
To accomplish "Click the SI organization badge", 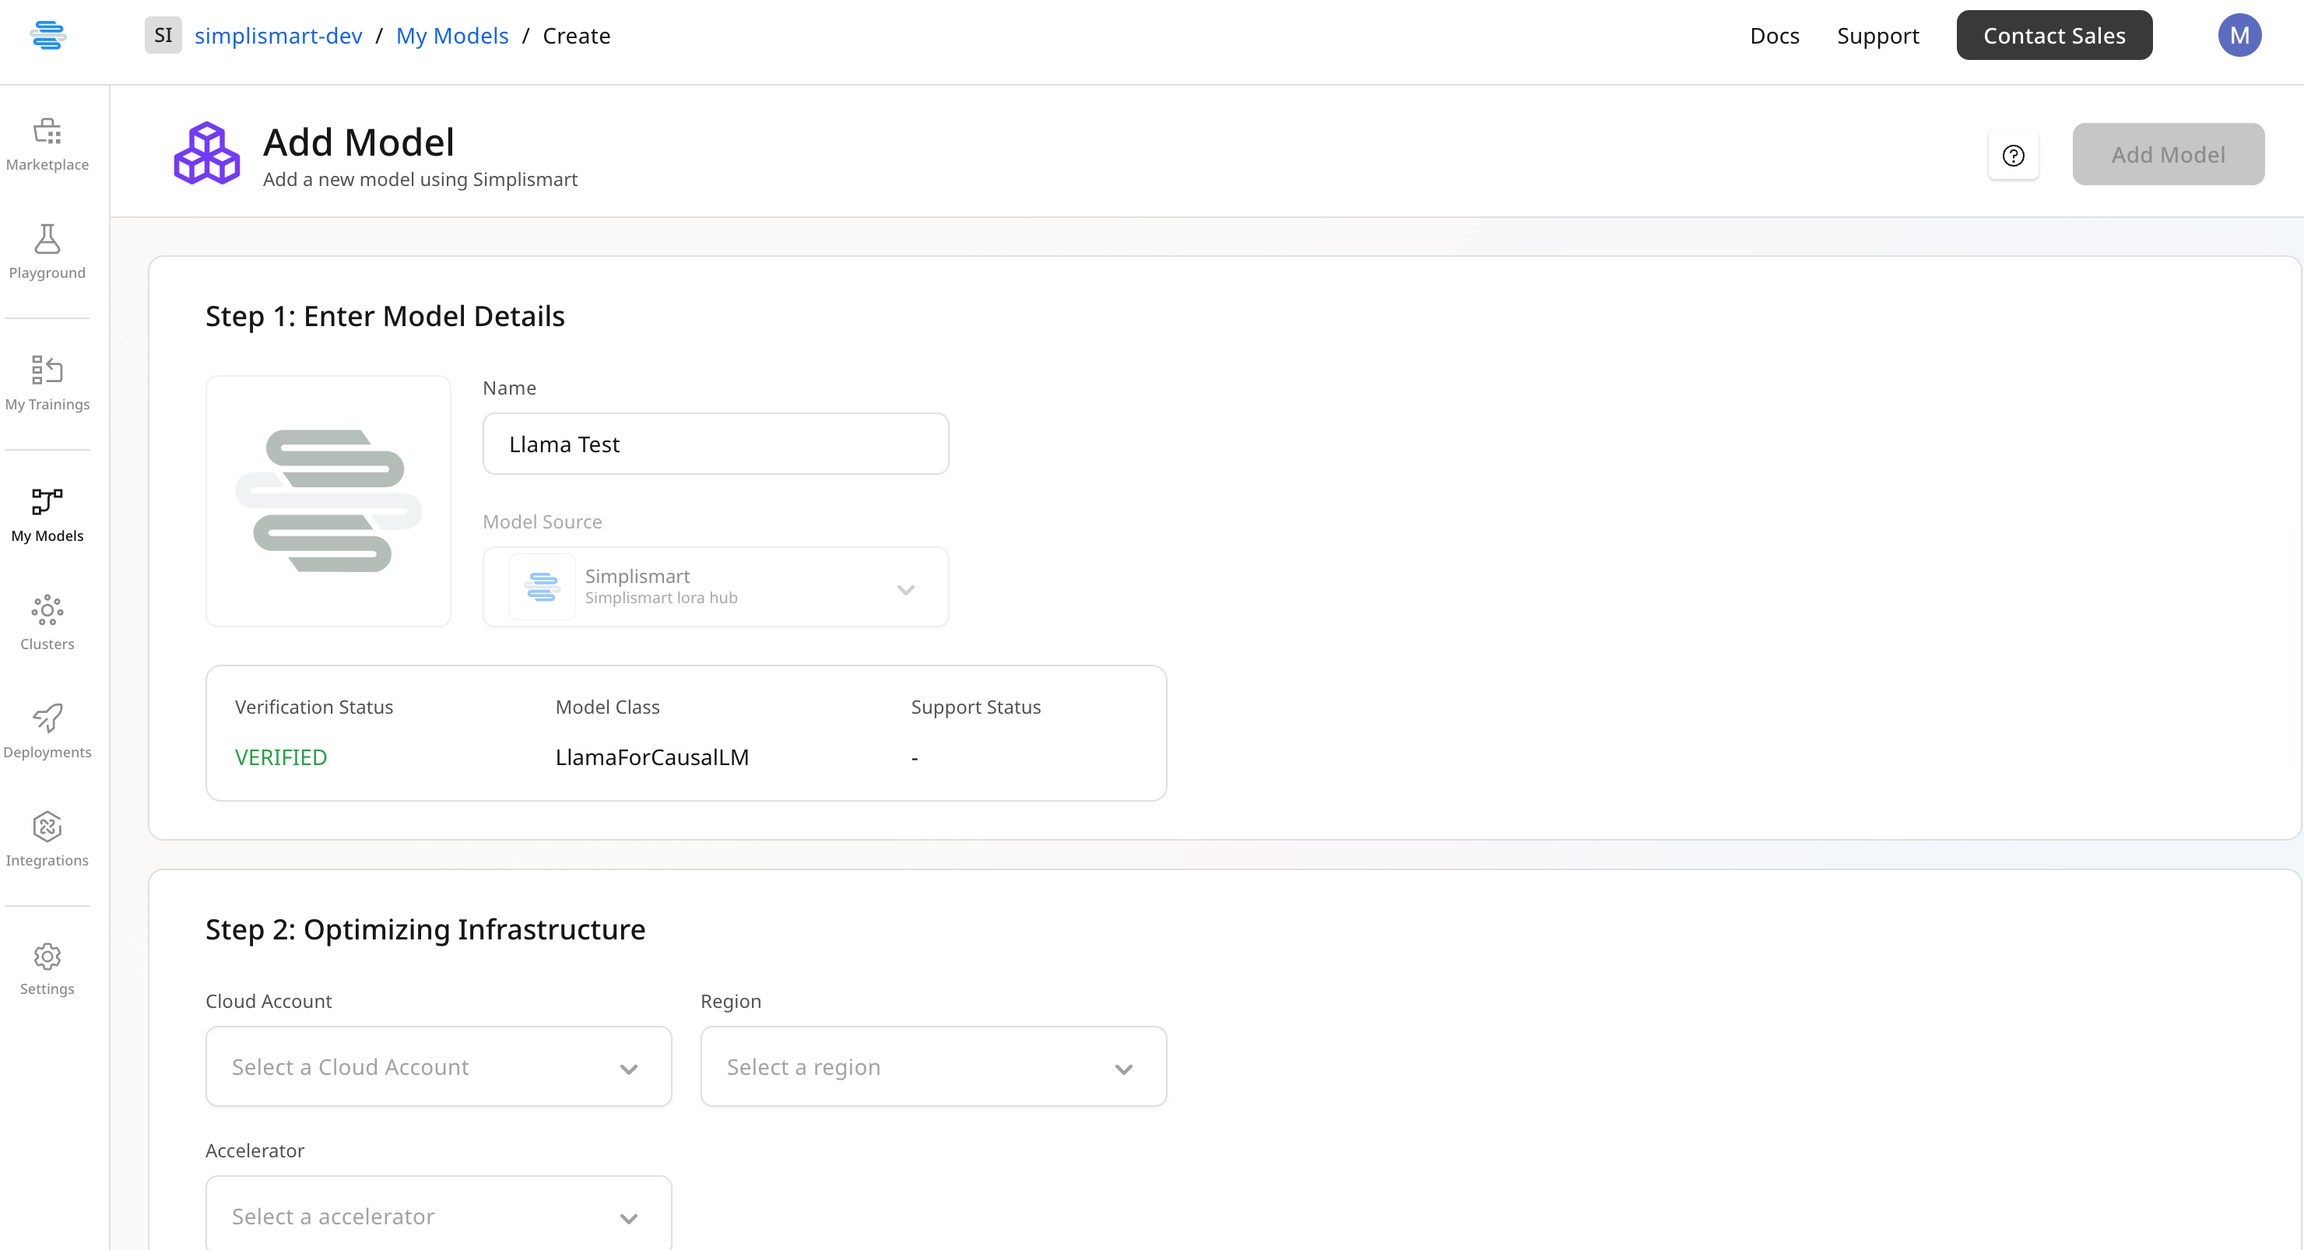I will [163, 35].
